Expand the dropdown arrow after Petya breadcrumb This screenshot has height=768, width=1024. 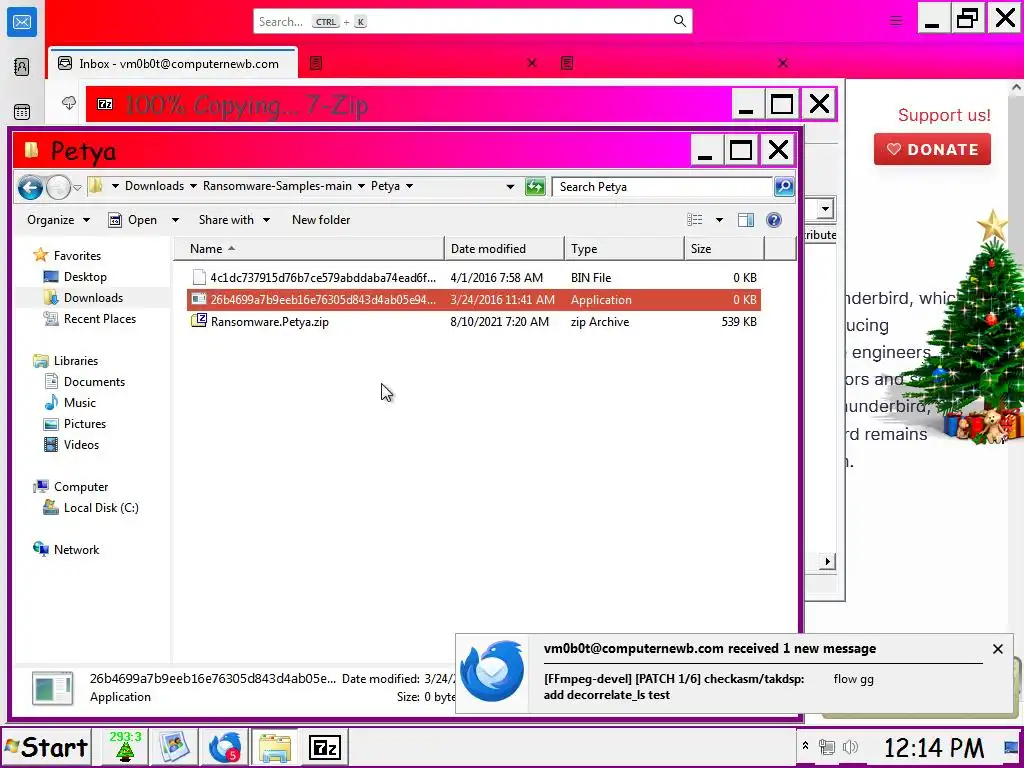coord(409,186)
